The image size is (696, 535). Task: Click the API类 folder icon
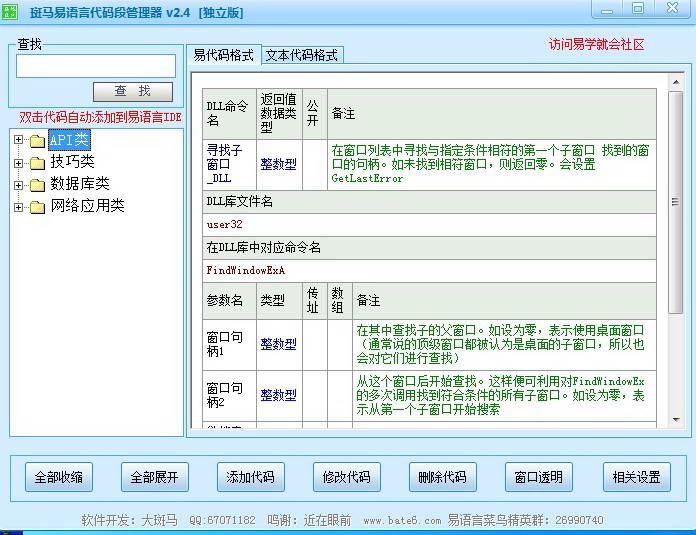[x=37, y=141]
